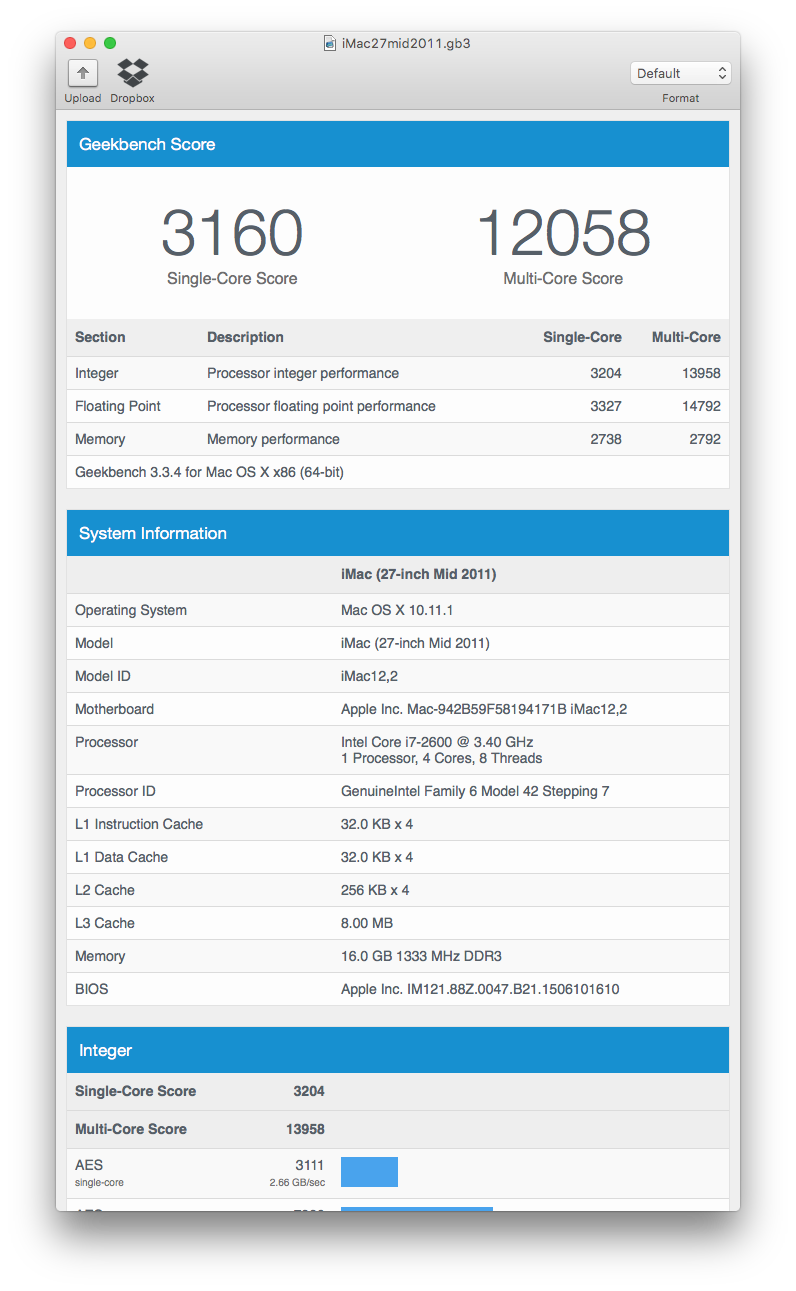Click the 12058 multi-core score number

coord(563,233)
